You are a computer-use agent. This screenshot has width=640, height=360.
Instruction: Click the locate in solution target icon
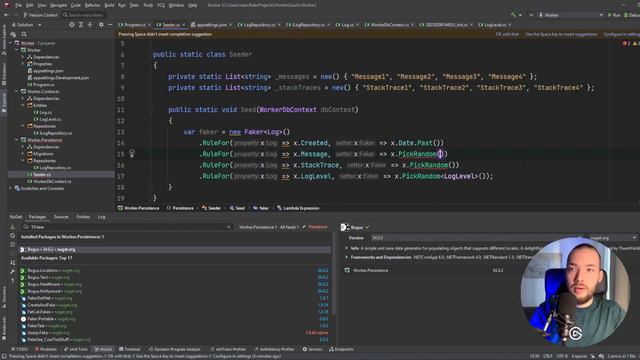point(72,25)
